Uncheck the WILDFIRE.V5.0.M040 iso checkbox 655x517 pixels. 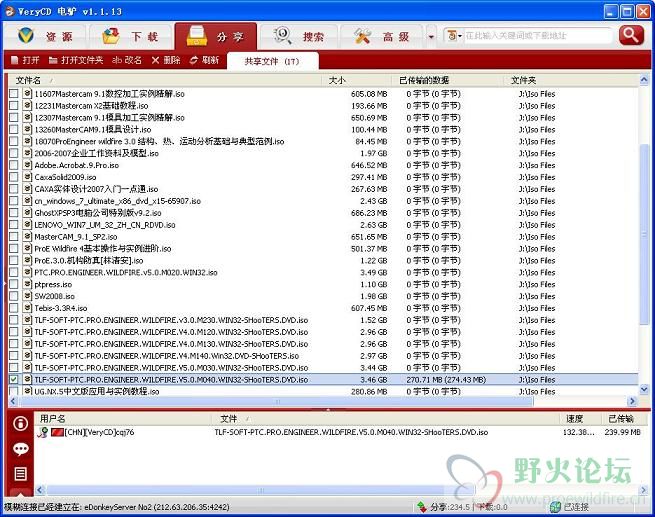[14, 379]
